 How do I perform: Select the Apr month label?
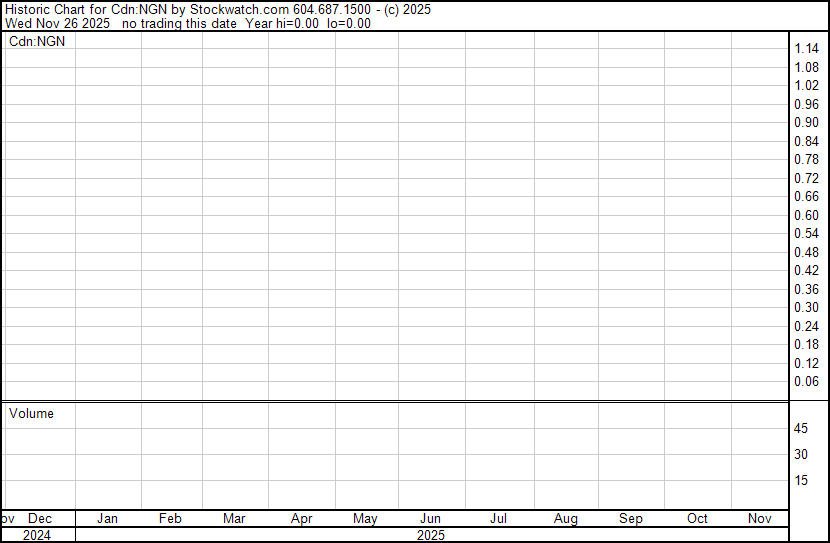pos(302,519)
